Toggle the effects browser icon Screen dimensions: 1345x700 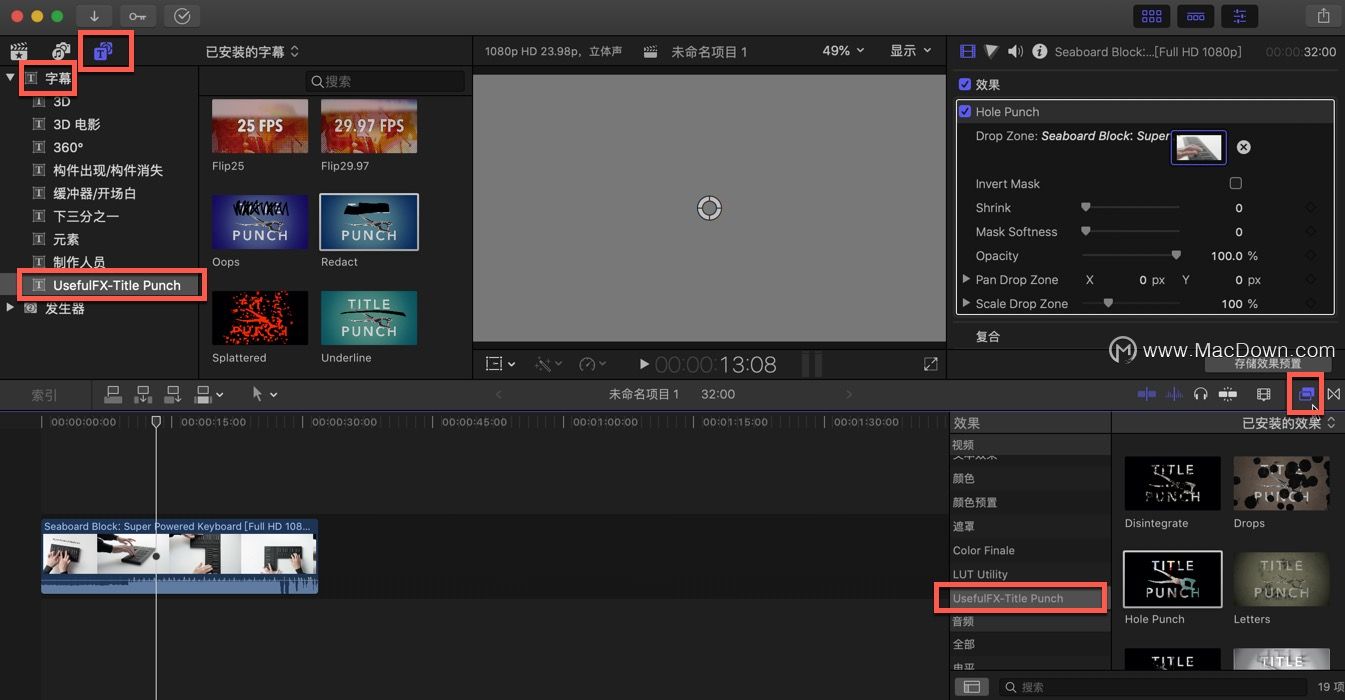pos(1306,395)
